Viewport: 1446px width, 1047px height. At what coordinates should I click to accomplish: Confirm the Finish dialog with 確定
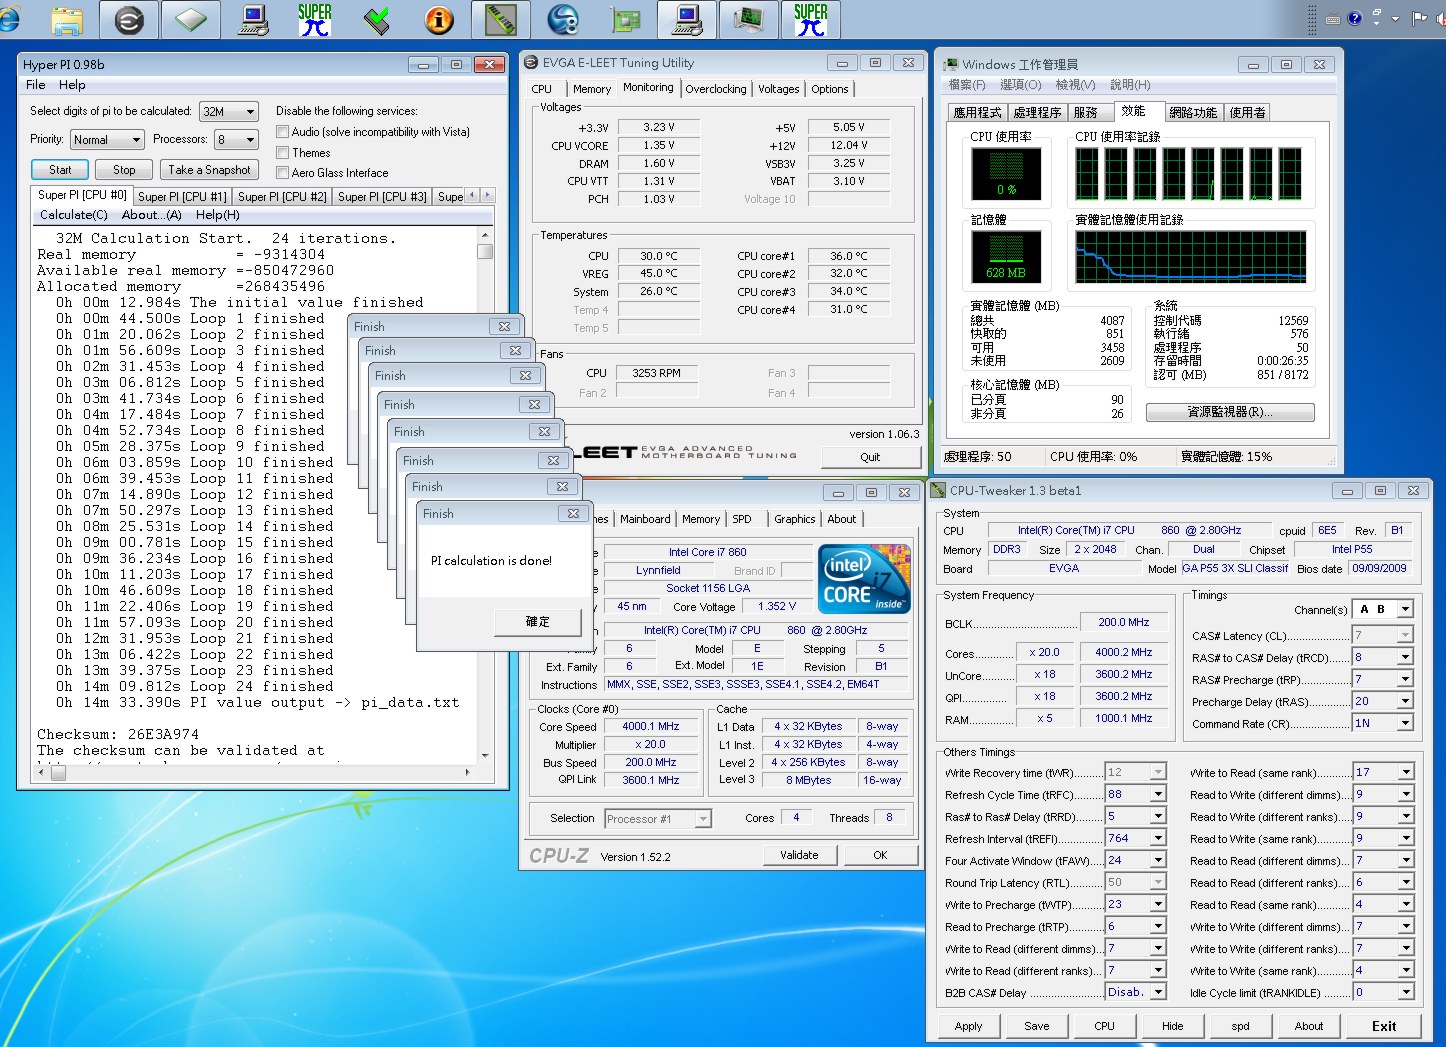[x=538, y=622]
